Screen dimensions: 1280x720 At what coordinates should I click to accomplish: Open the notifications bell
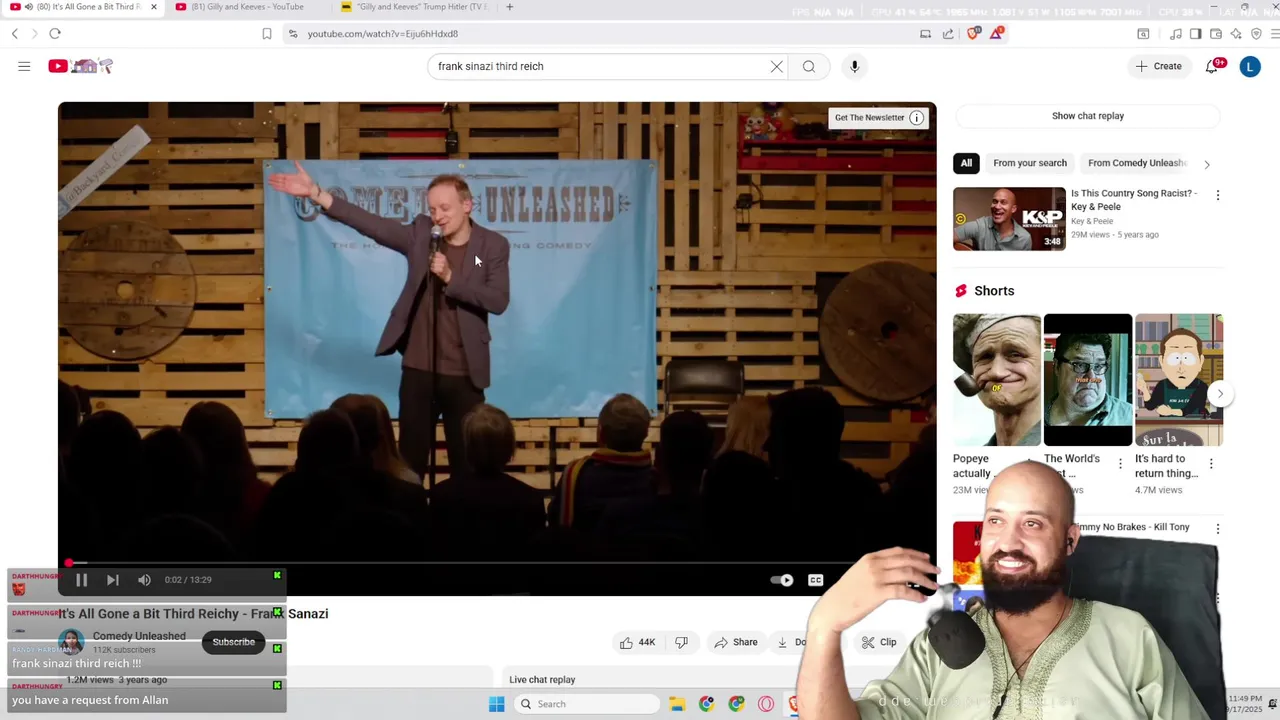click(1212, 66)
